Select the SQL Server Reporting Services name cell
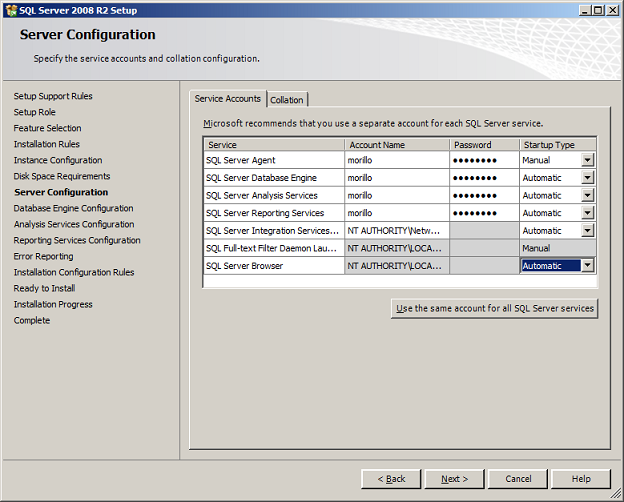 click(274, 213)
